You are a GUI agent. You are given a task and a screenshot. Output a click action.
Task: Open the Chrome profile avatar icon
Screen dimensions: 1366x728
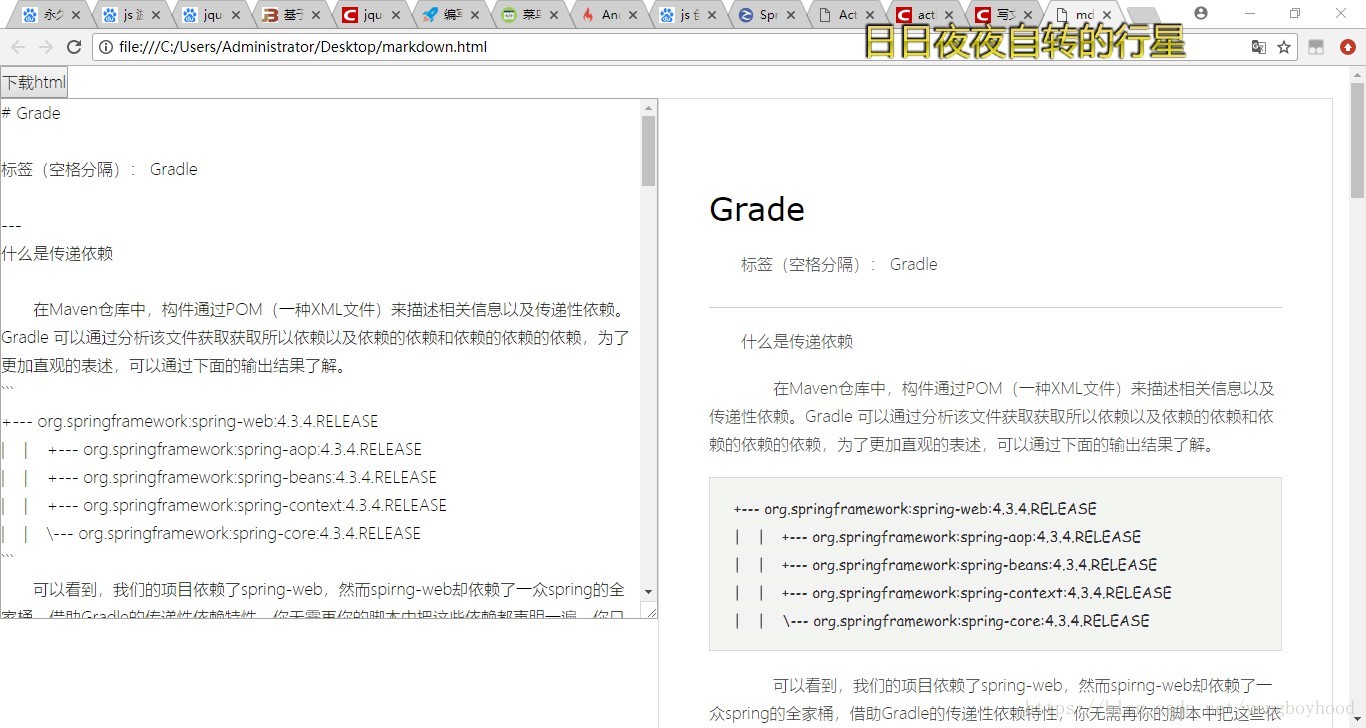tap(1201, 13)
